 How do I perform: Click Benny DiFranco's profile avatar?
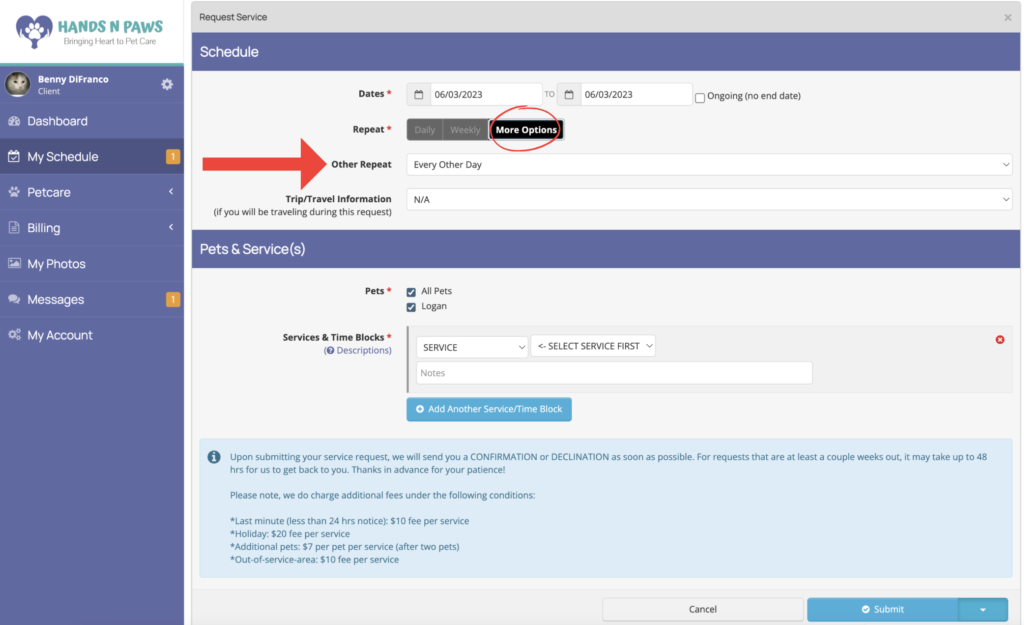(x=17, y=85)
